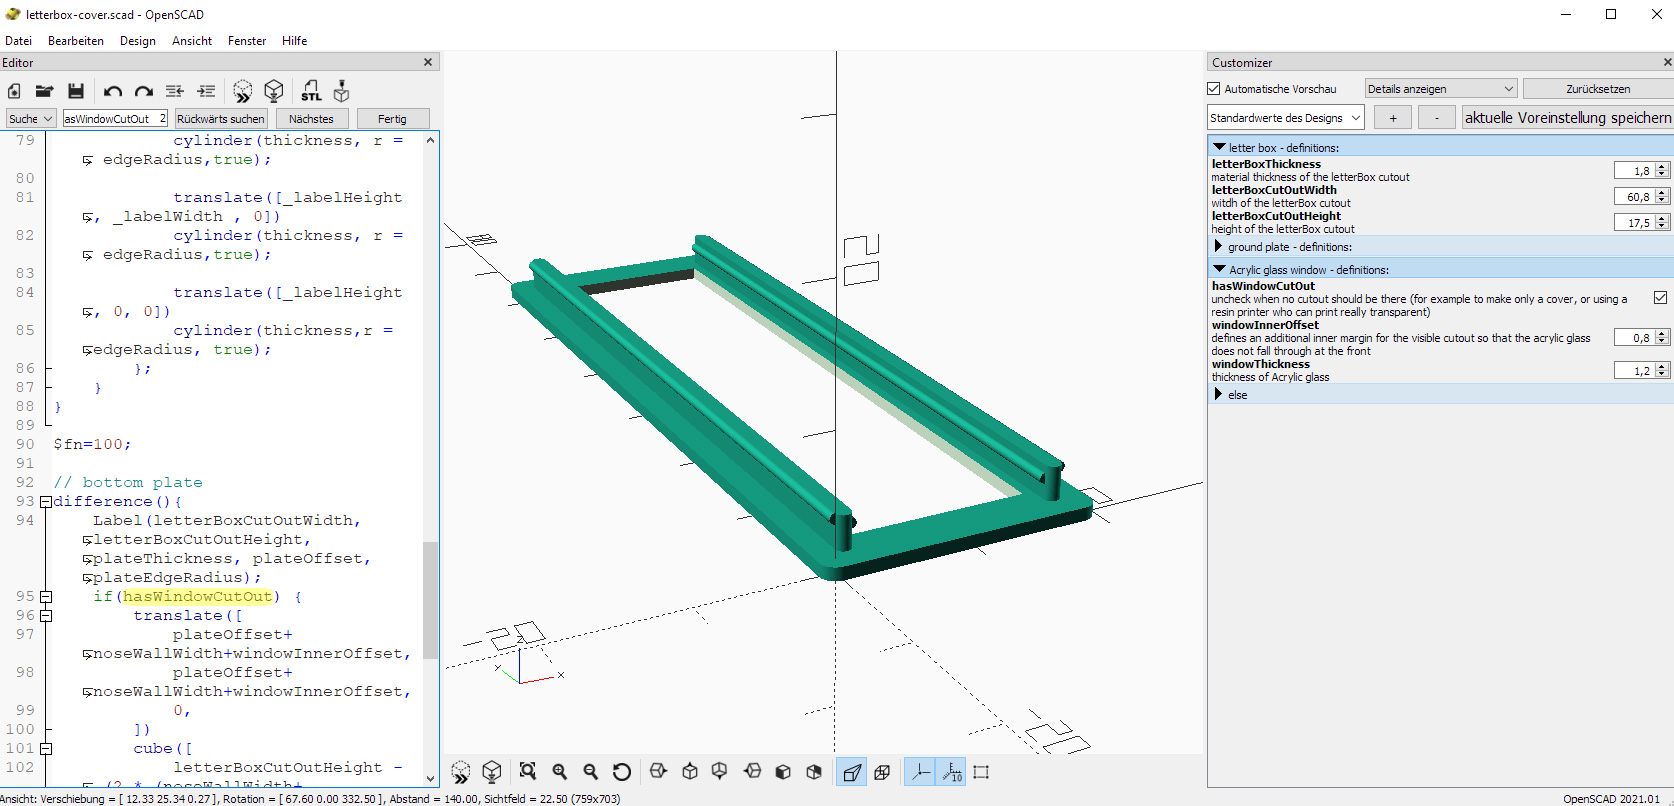
Task: Open the Standardwerte des Designs preset dropdown
Action: 1285,118
